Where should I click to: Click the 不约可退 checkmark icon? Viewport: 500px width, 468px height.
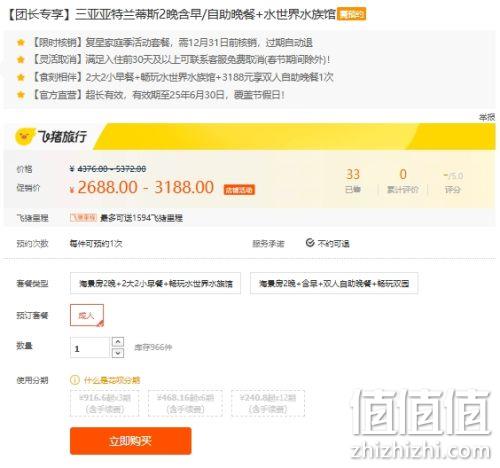pyautogui.click(x=310, y=243)
